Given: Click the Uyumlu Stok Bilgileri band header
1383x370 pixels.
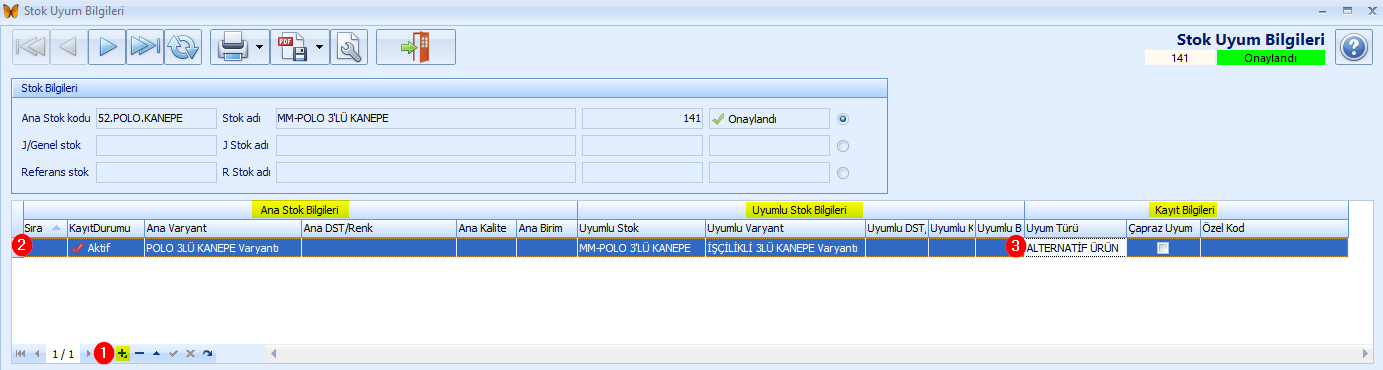Looking at the screenshot, I should [800, 210].
